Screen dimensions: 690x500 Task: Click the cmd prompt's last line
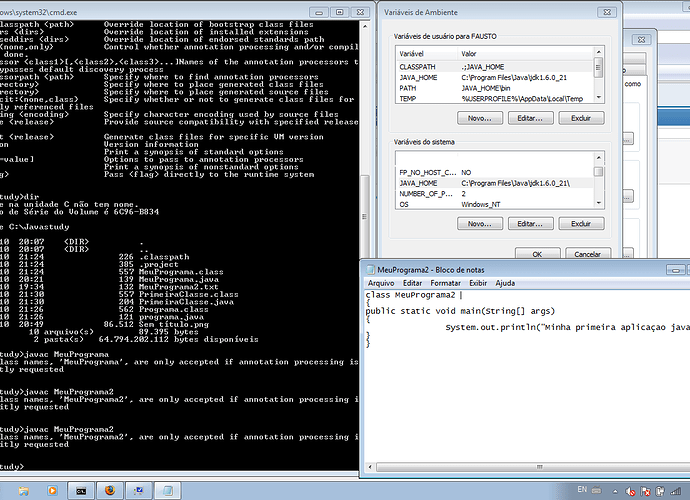tap(12, 467)
